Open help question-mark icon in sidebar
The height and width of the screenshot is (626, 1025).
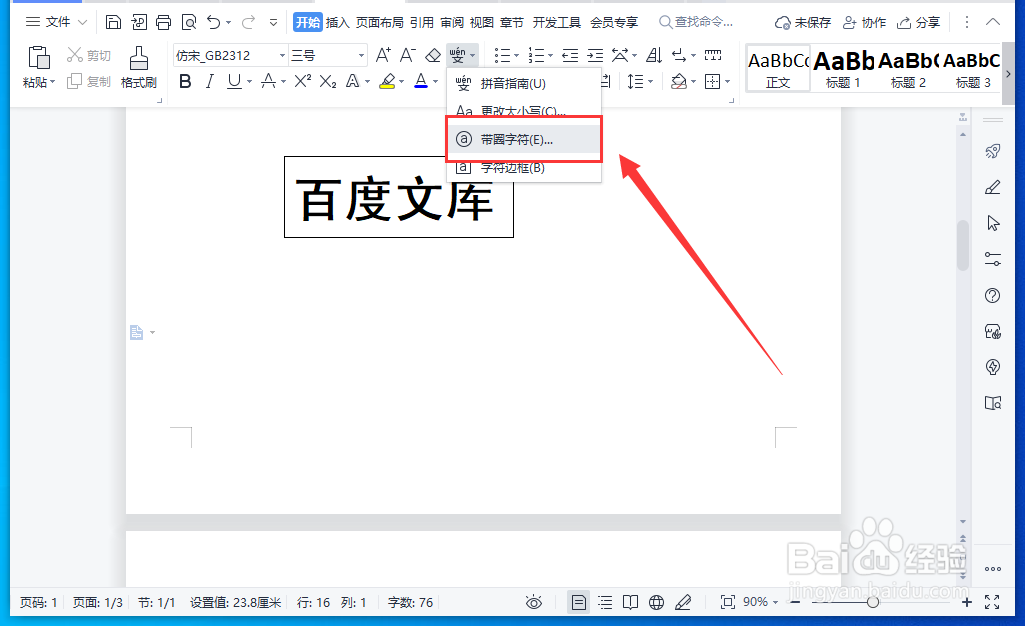[992, 295]
